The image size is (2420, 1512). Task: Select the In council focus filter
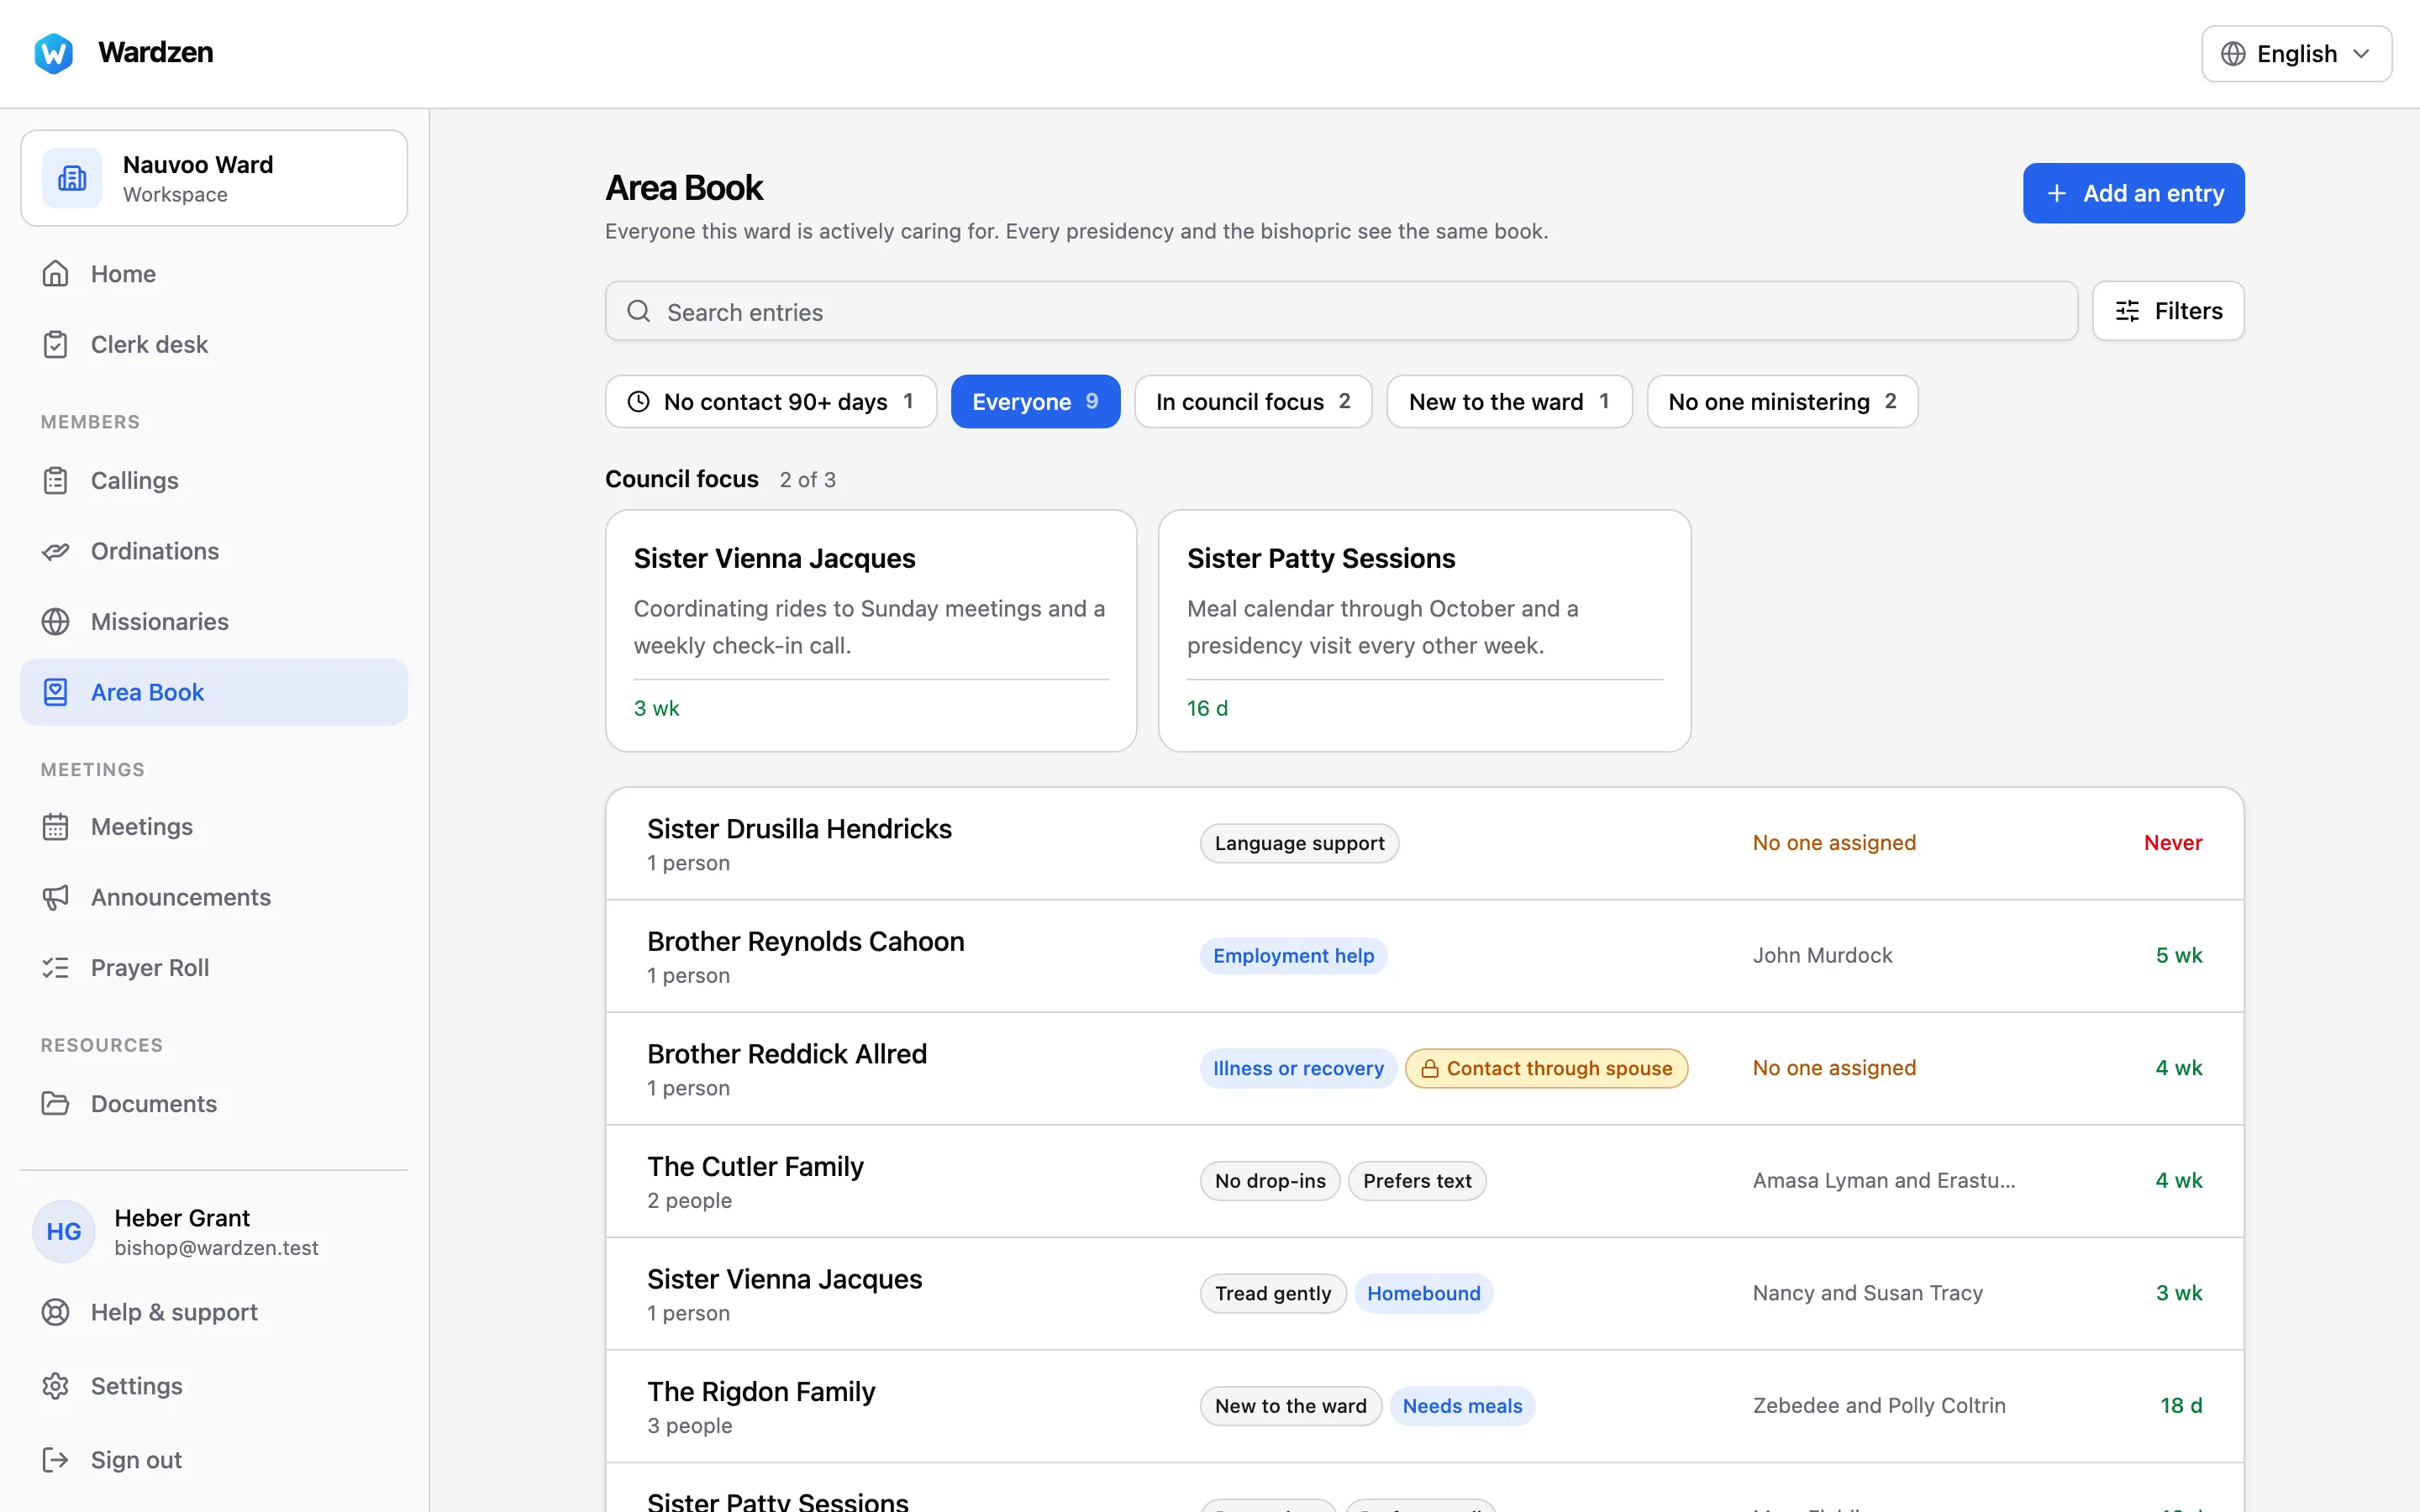pos(1252,401)
